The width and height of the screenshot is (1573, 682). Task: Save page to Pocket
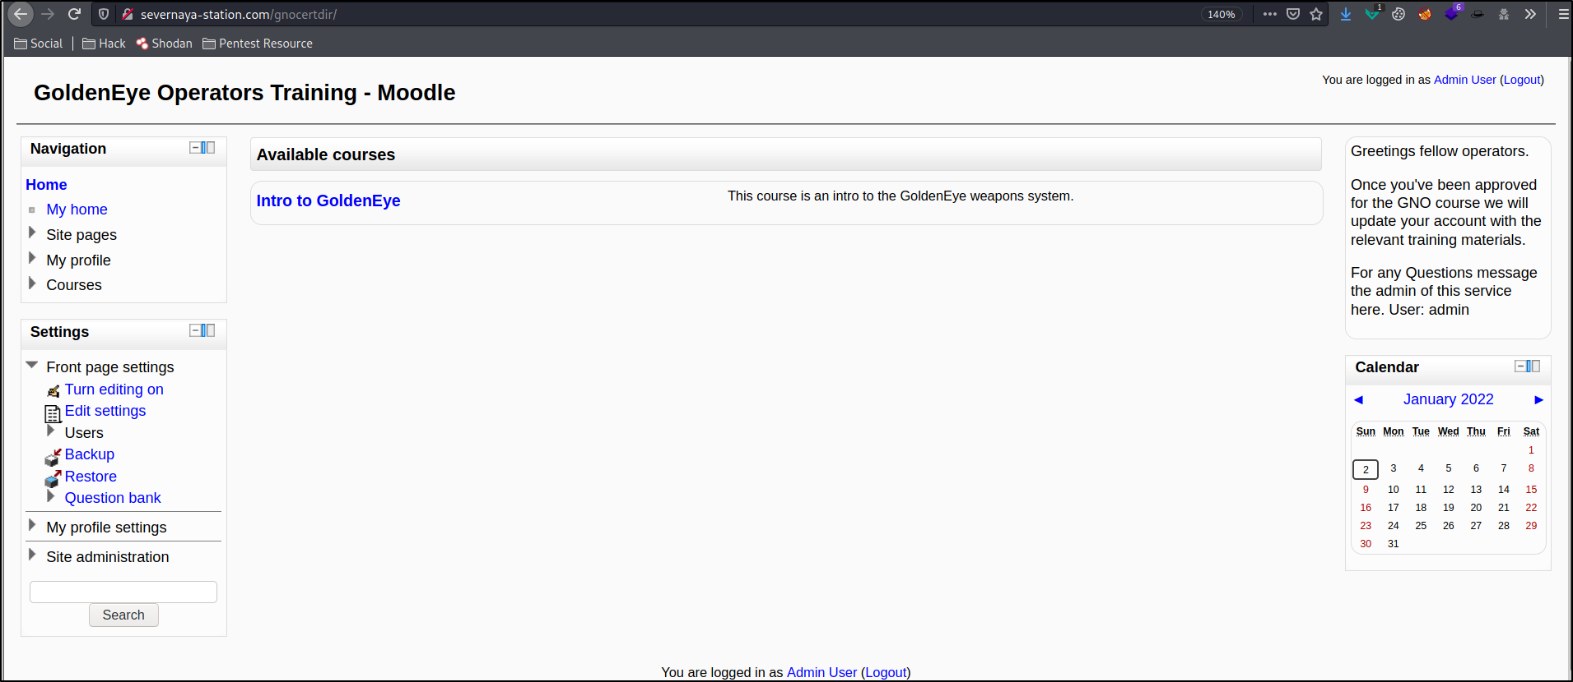click(x=1293, y=14)
